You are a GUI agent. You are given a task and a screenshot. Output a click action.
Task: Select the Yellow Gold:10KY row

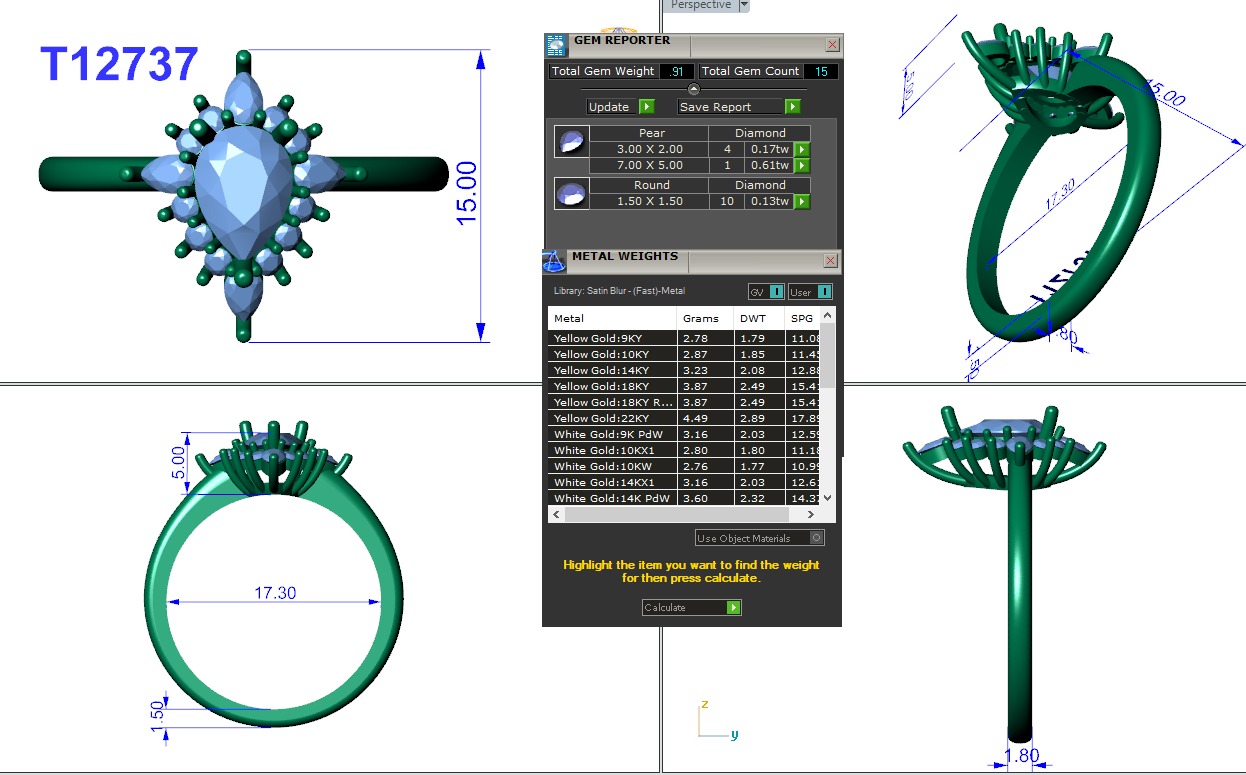[x=684, y=354]
